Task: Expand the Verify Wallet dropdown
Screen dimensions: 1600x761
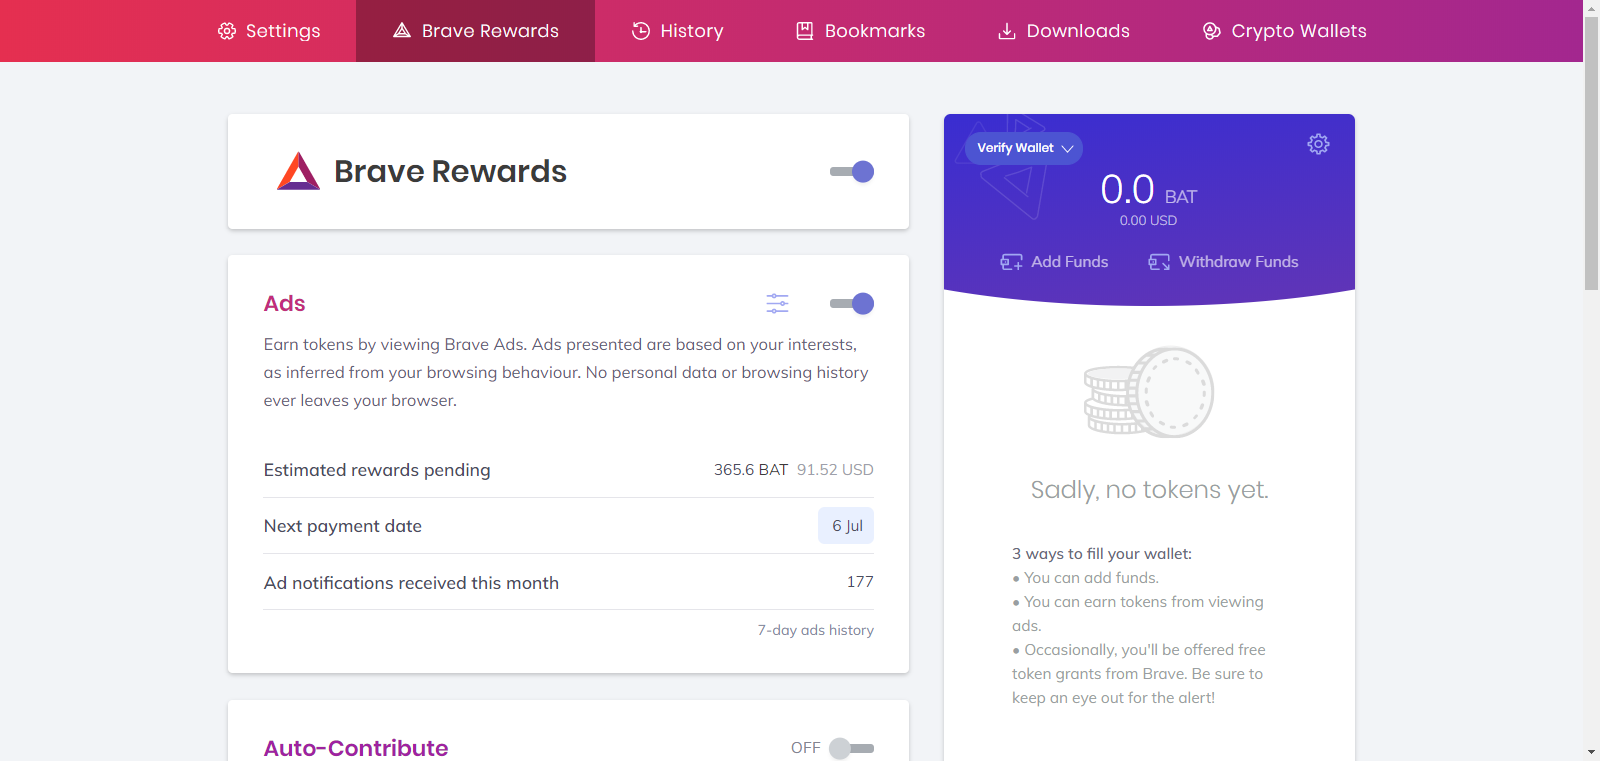Action: [x=1024, y=148]
